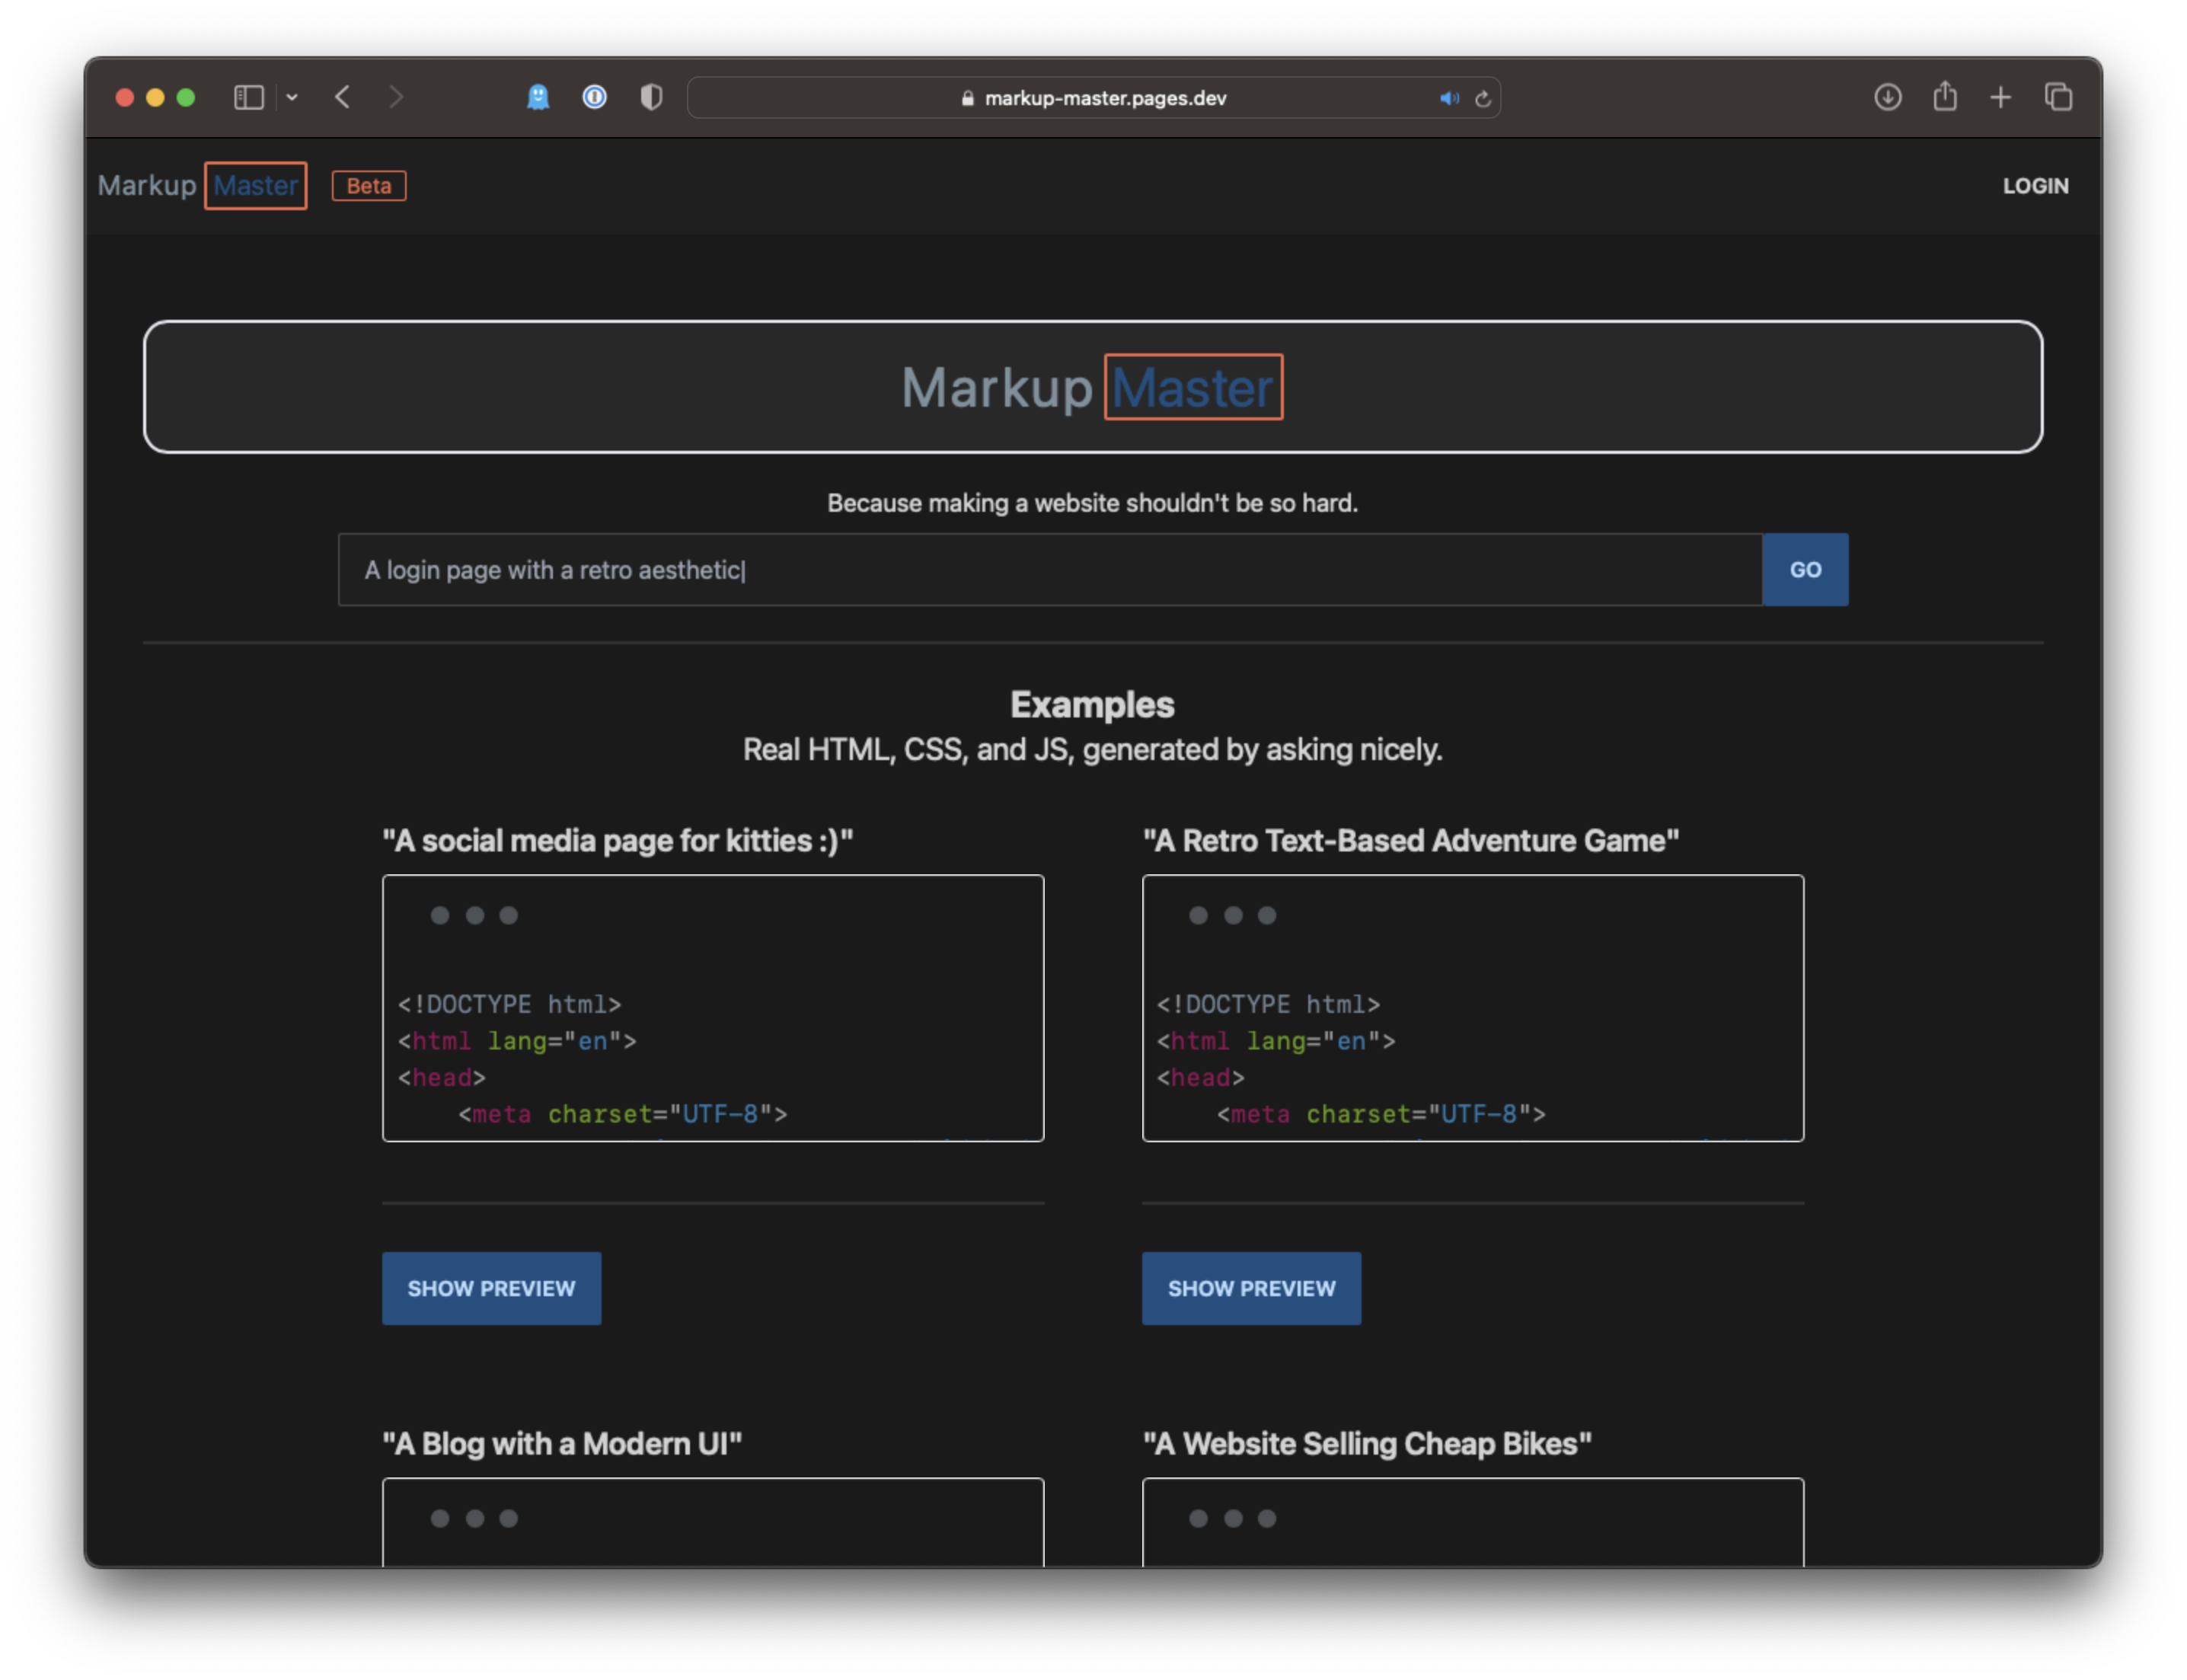The height and width of the screenshot is (1680, 2187).
Task: Open the privacy shield report icon
Action: (x=651, y=97)
